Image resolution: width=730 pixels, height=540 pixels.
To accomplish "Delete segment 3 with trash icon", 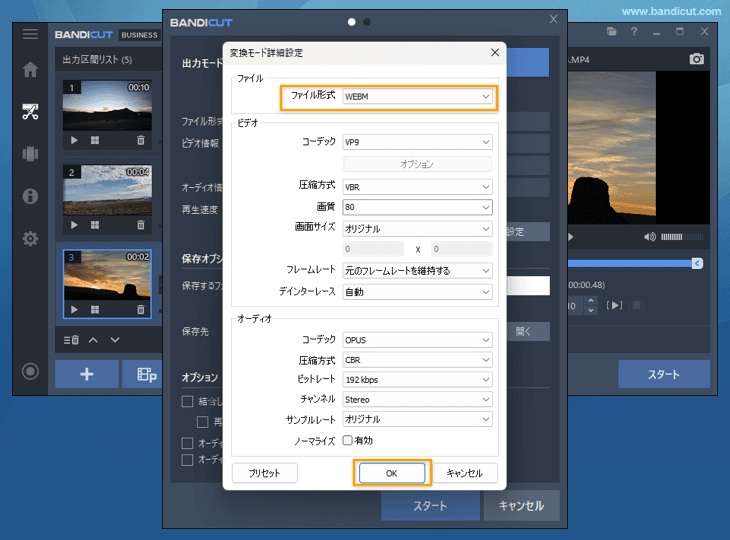I will [141, 310].
